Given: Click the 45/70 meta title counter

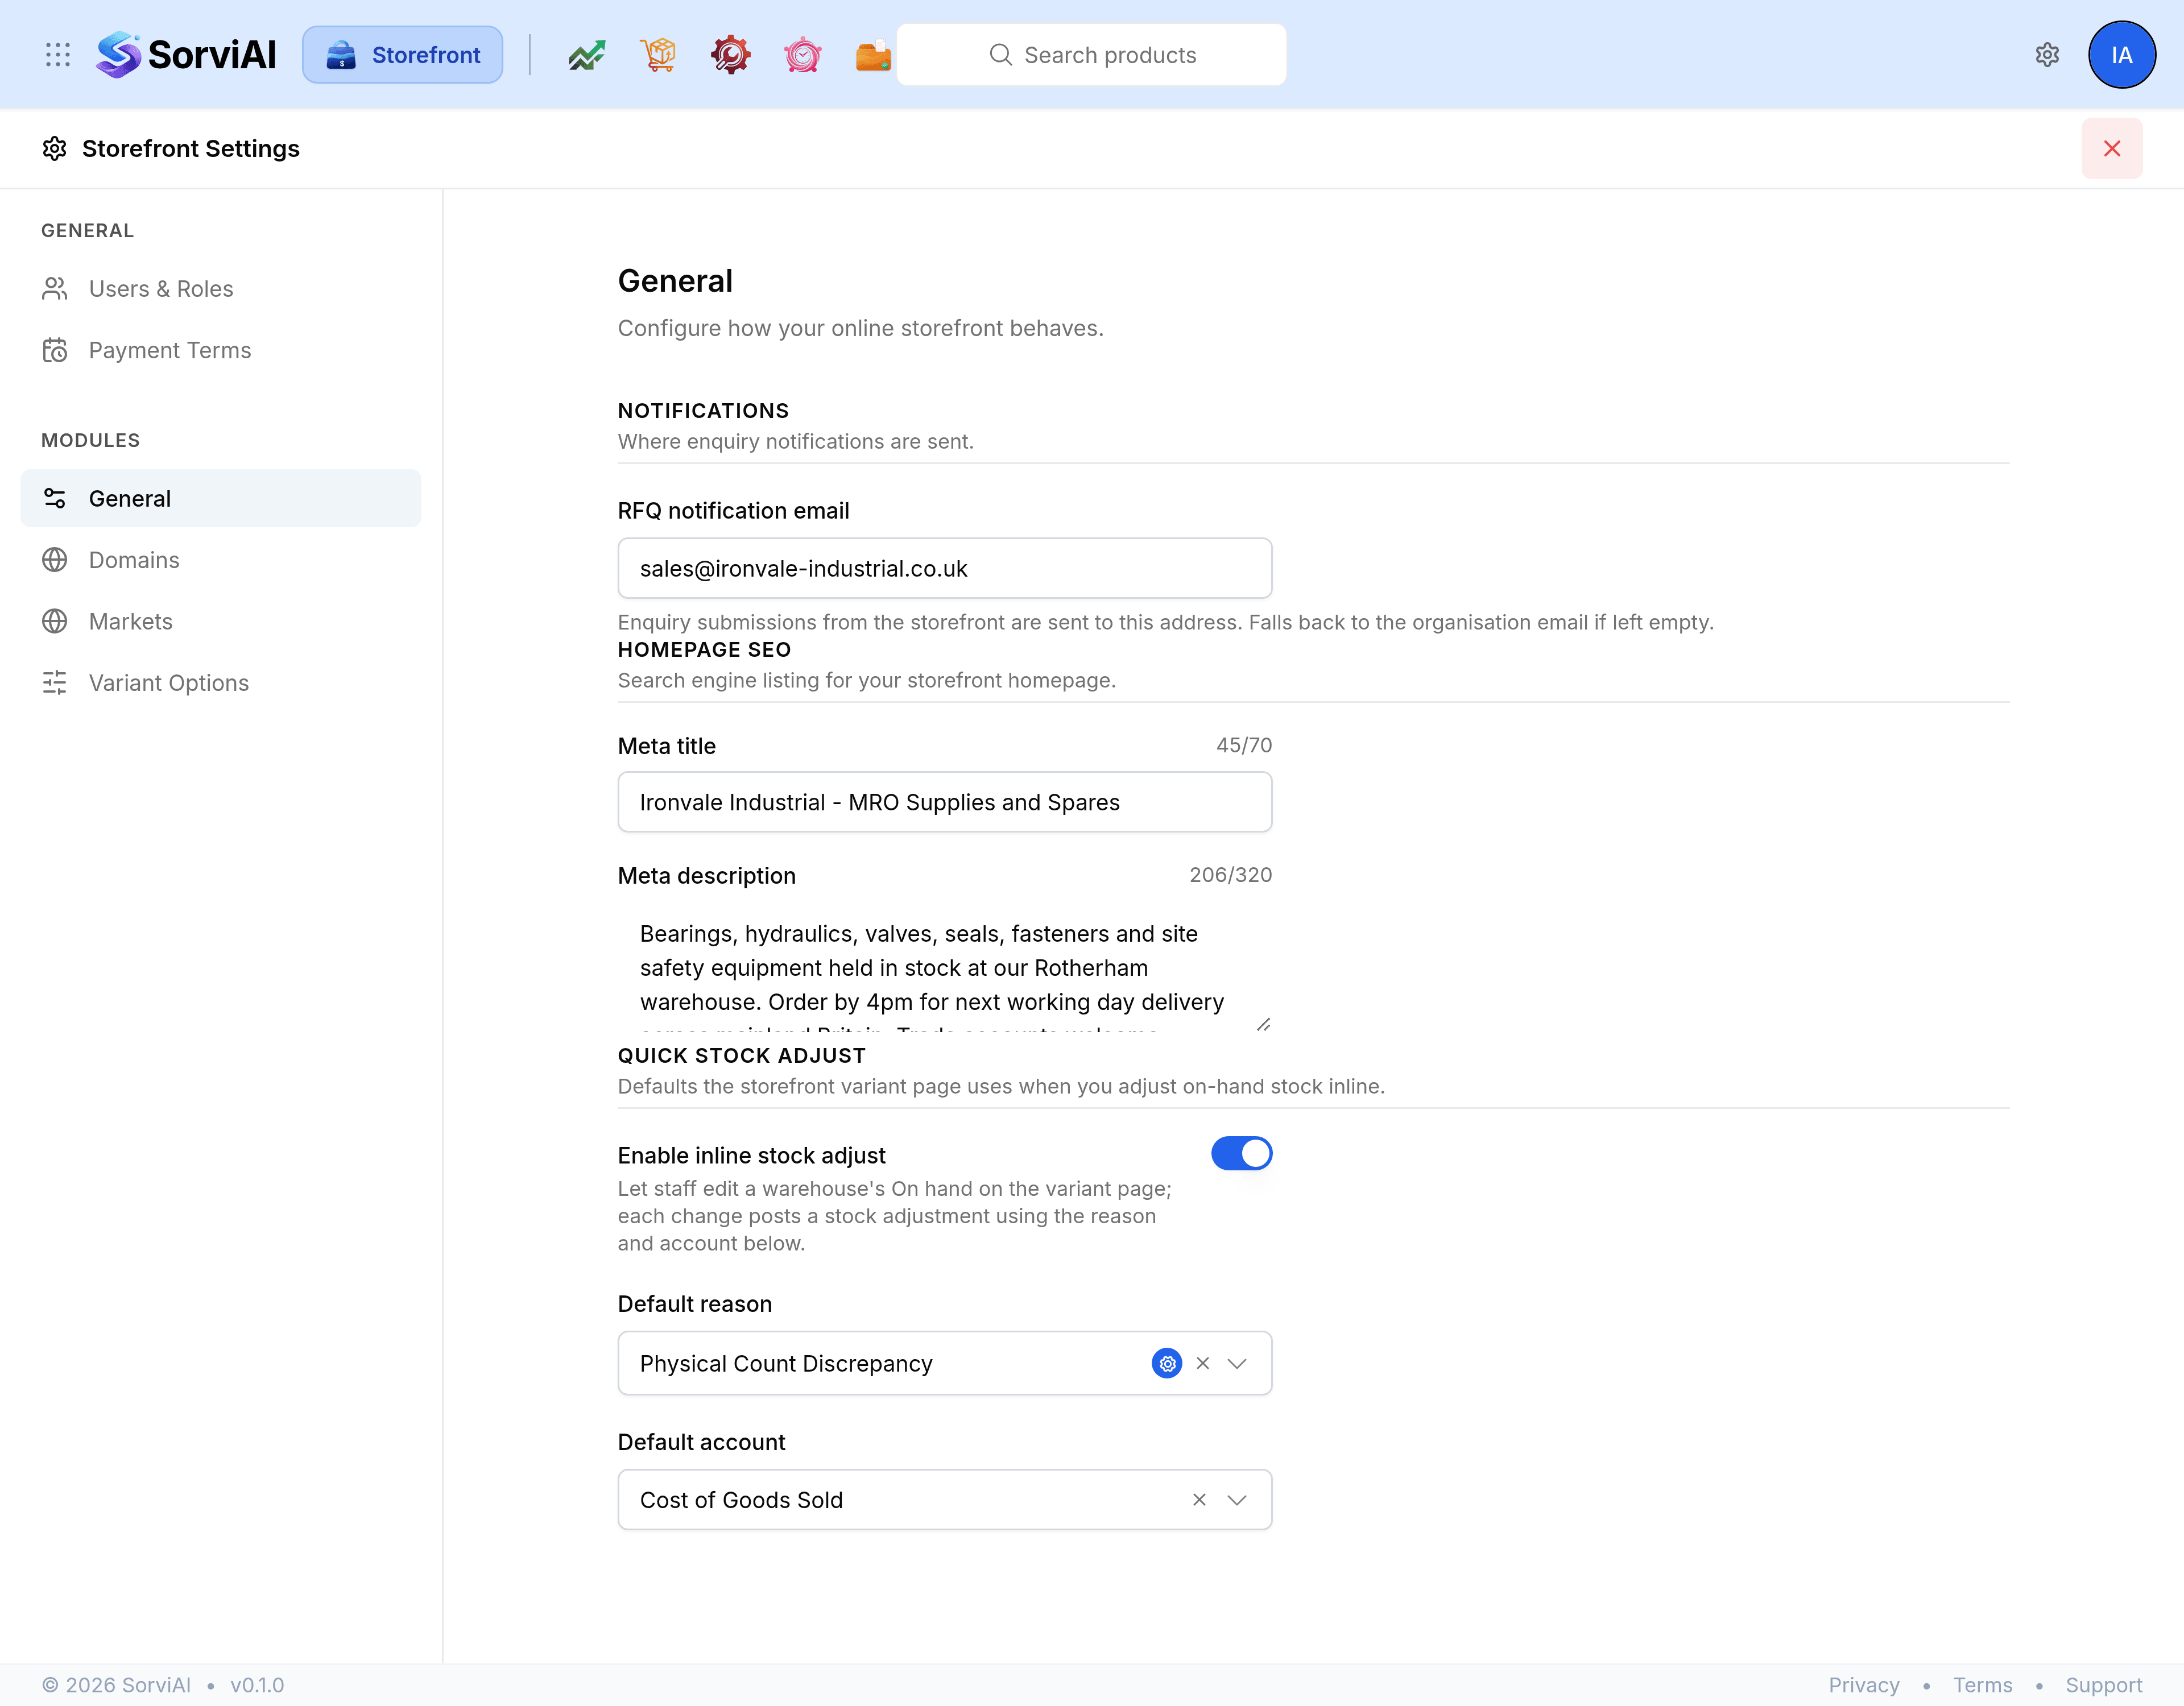Looking at the screenshot, I should point(1244,745).
